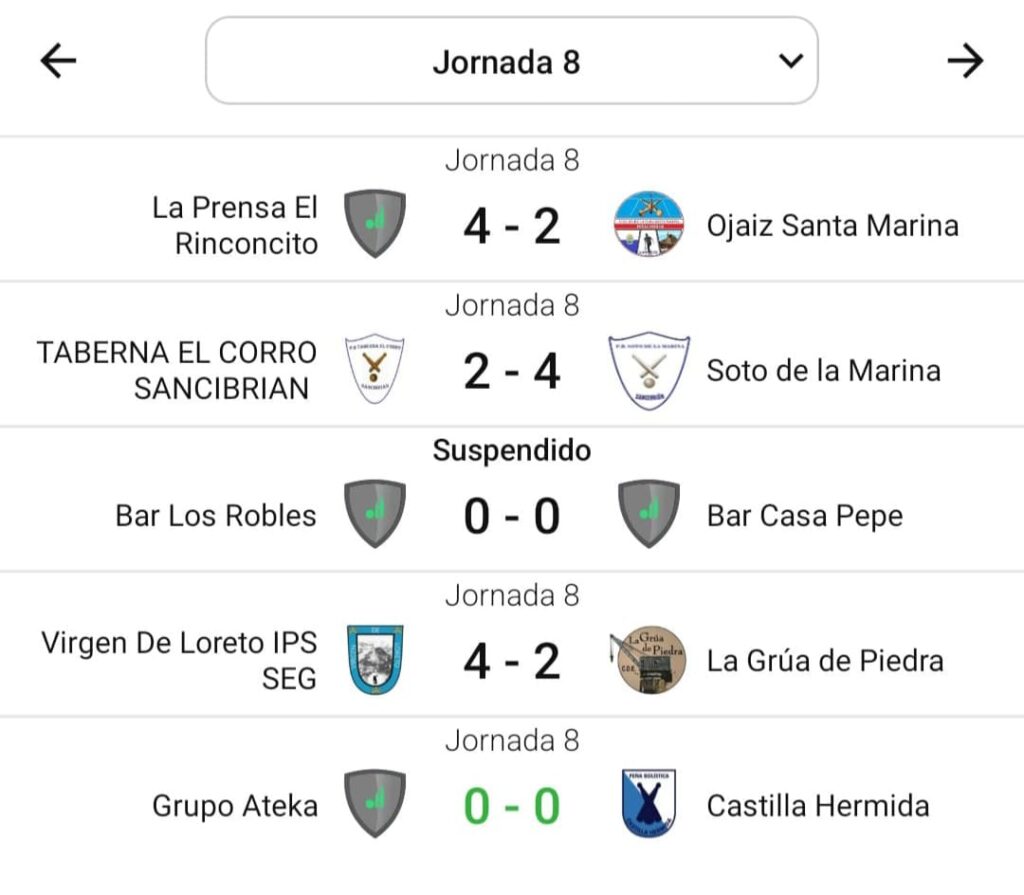Open Castilla Hermida blue crest

648,804
